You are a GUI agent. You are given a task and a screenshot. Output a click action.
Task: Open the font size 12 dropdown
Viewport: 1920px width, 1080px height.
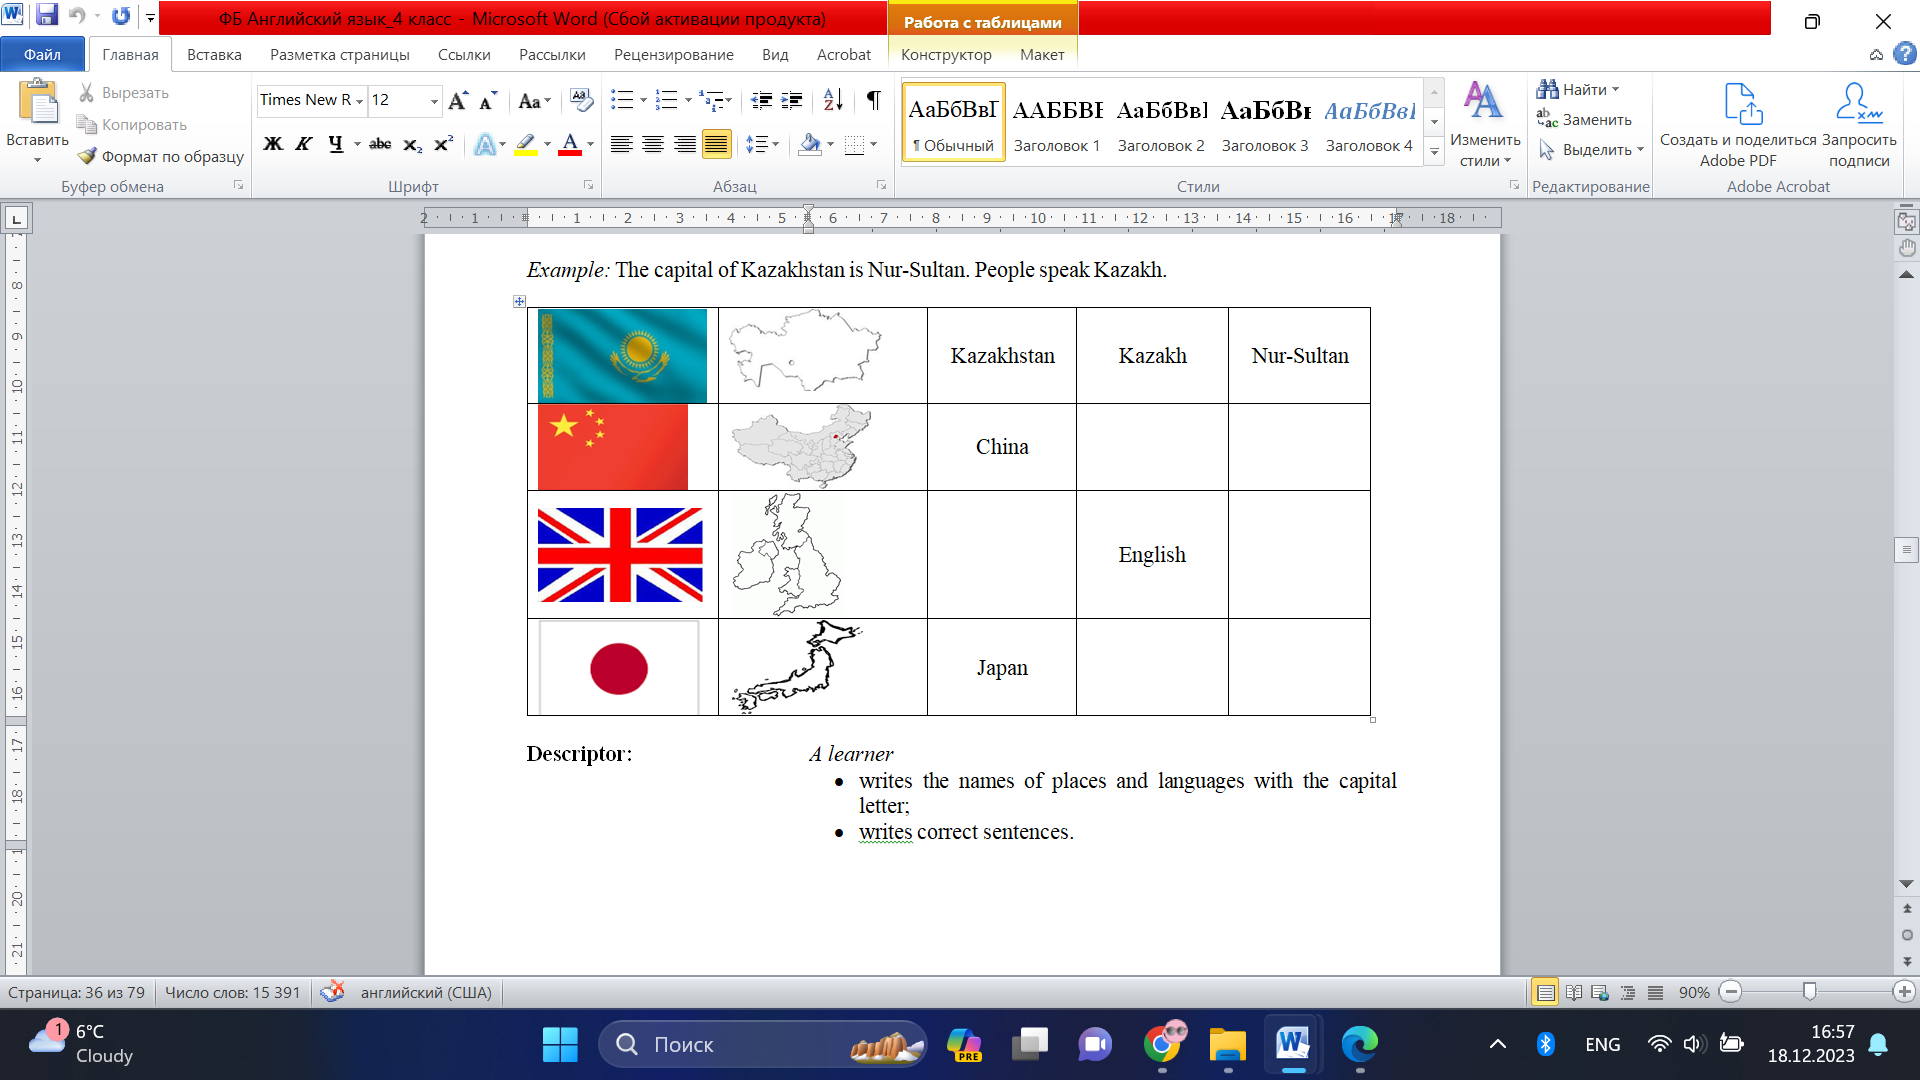point(434,101)
